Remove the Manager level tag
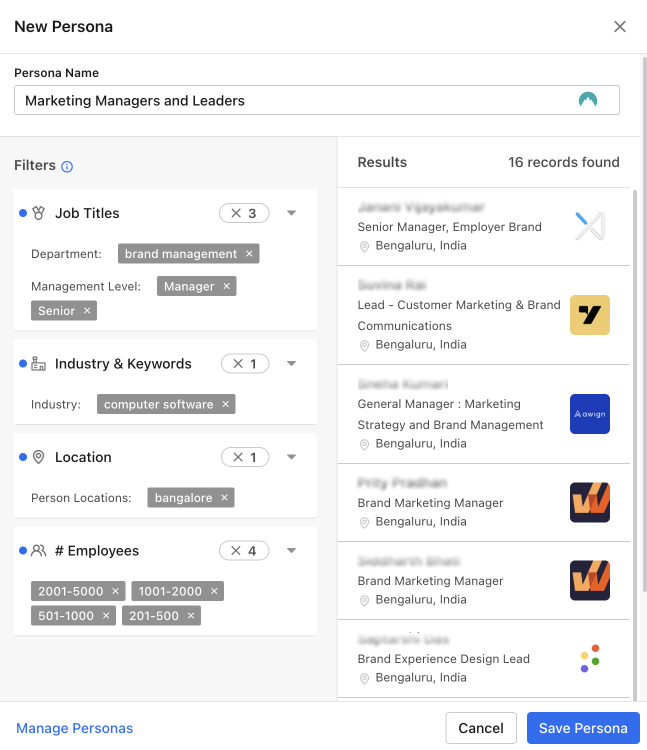 (x=227, y=286)
